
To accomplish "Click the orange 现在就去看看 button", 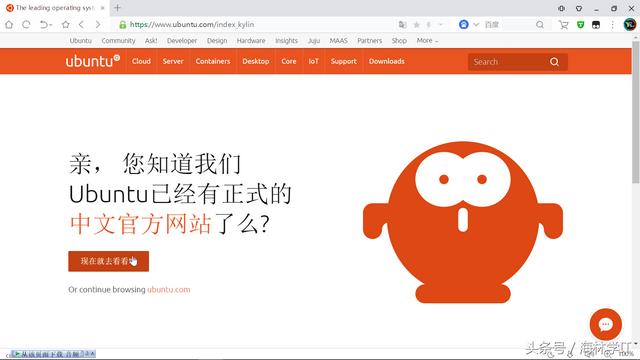I will (109, 261).
